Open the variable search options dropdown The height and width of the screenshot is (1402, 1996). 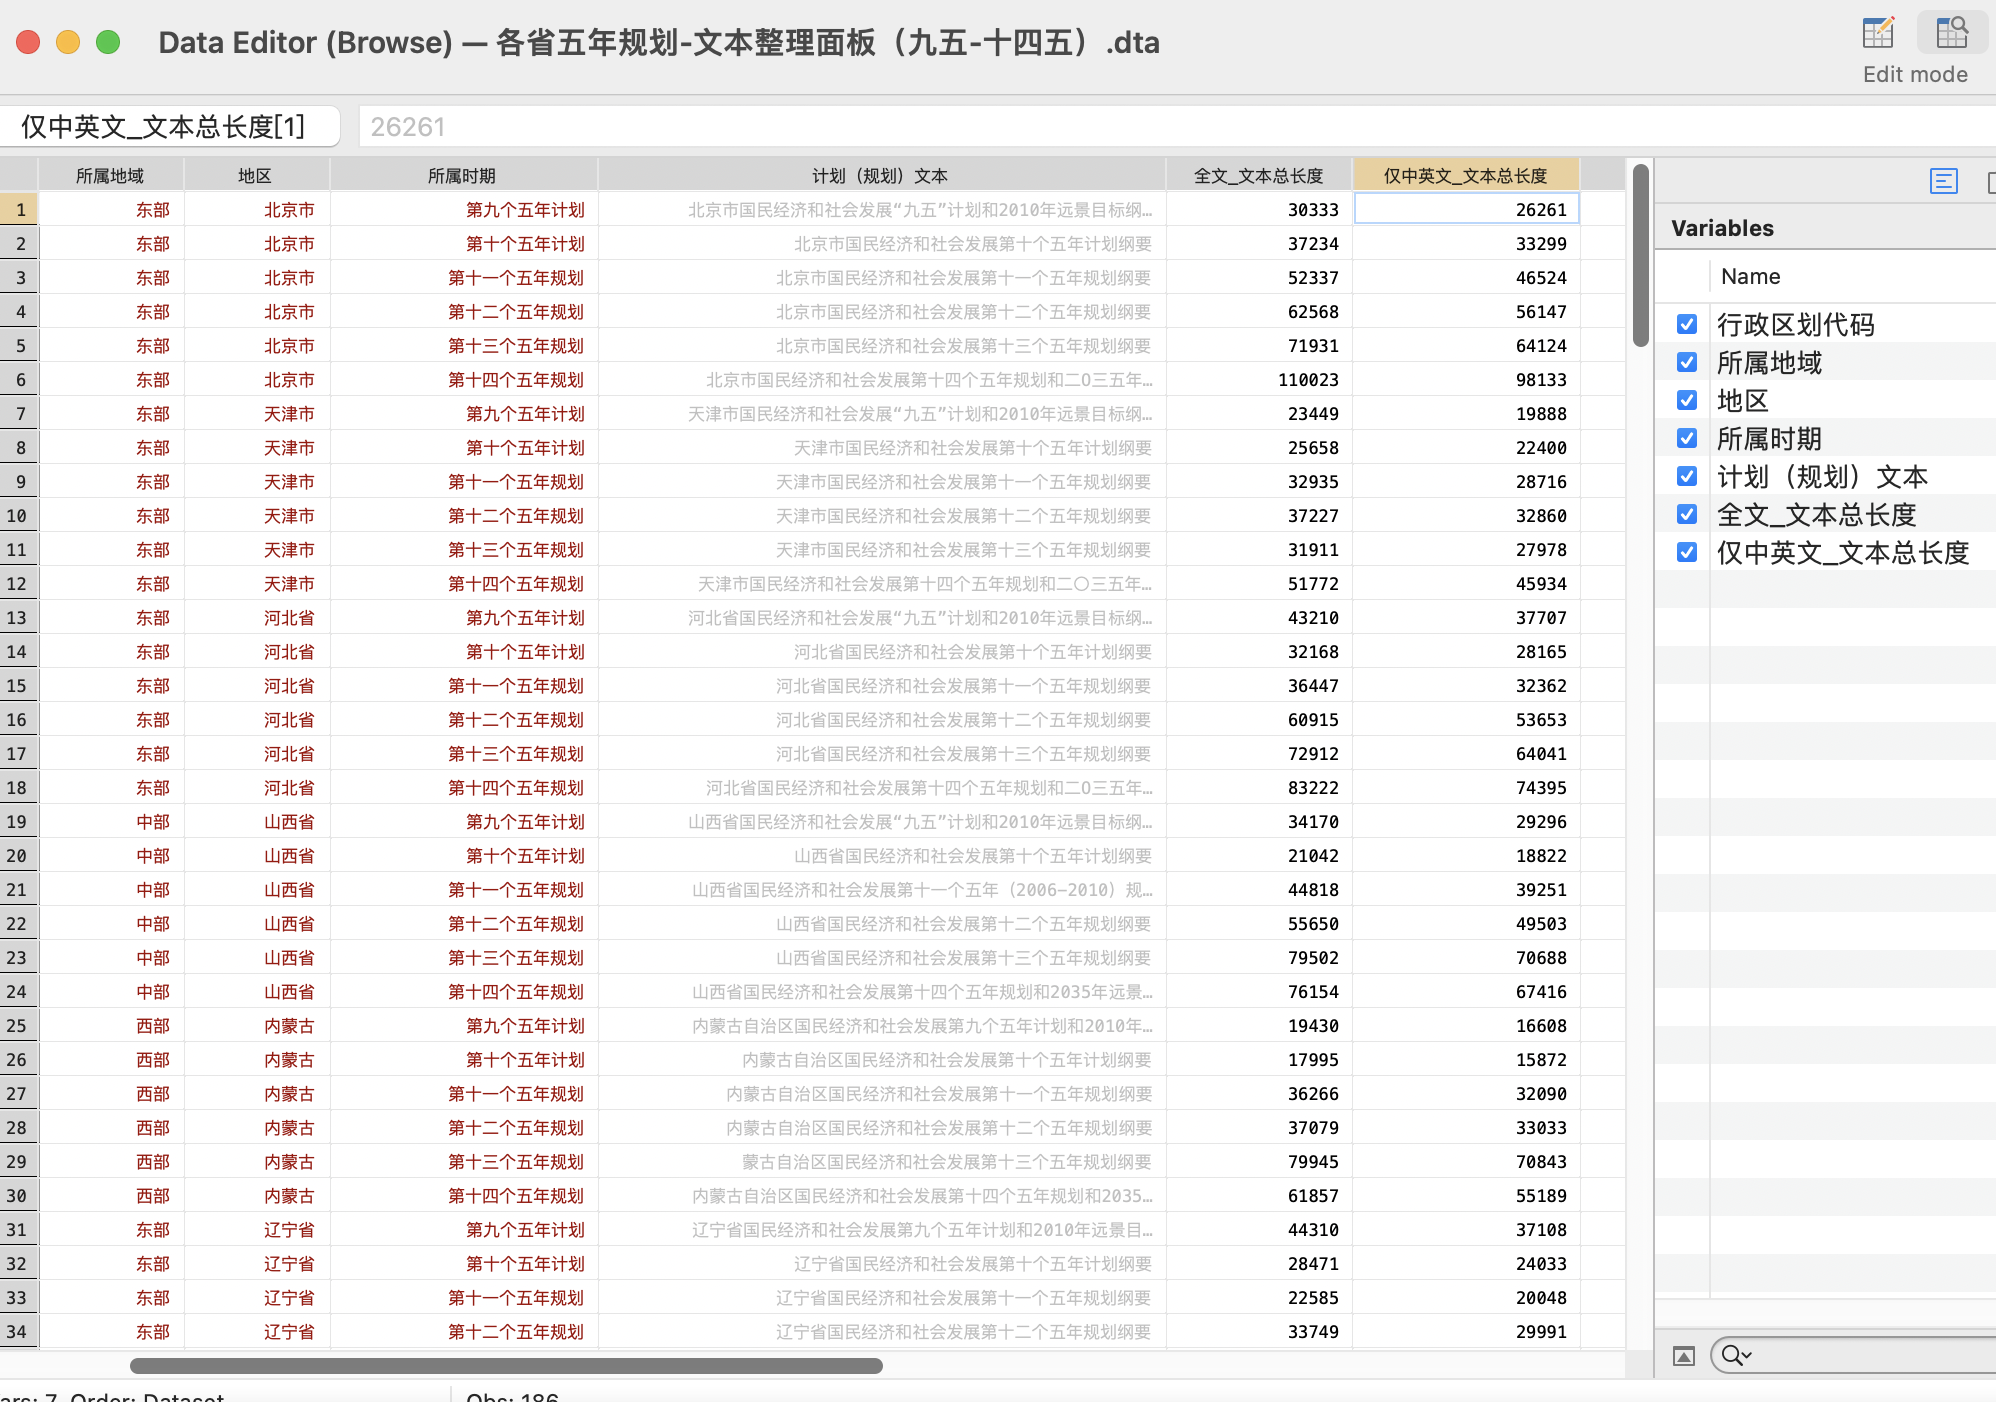(x=1737, y=1356)
